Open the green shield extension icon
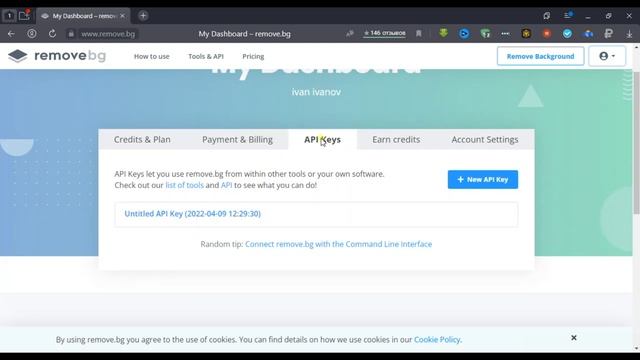The height and width of the screenshot is (360, 640). [x=485, y=34]
